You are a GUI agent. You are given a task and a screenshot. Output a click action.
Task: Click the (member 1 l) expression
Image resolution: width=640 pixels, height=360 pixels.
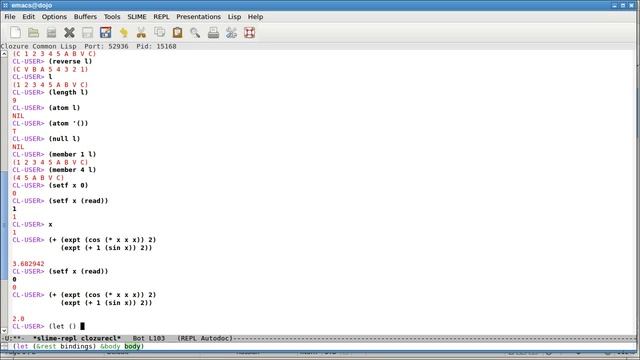point(72,154)
